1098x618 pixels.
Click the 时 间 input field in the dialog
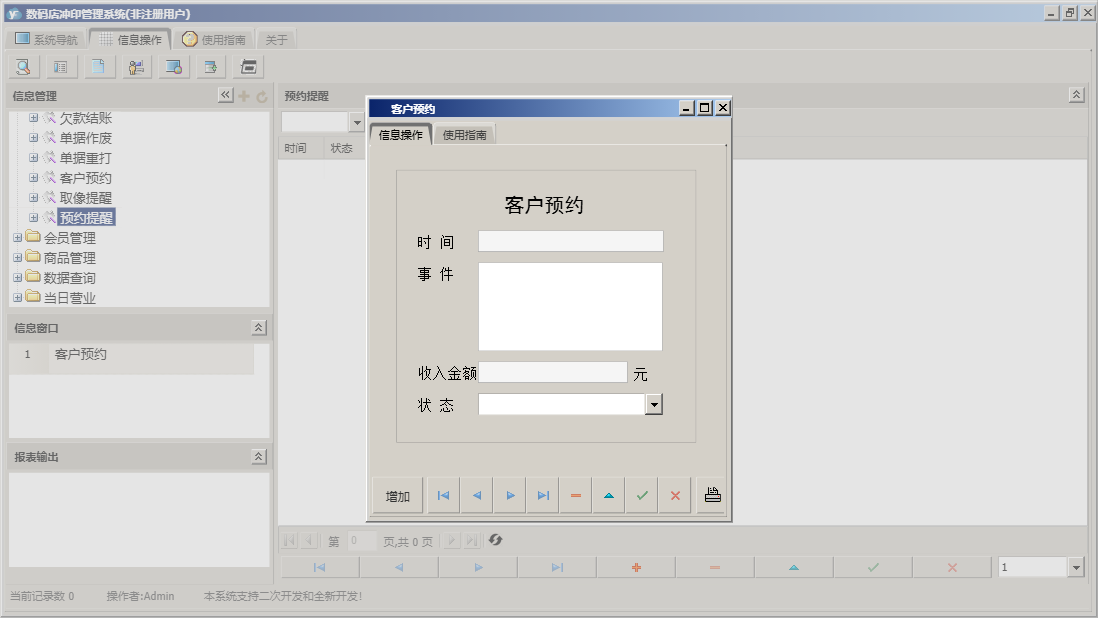coord(570,240)
